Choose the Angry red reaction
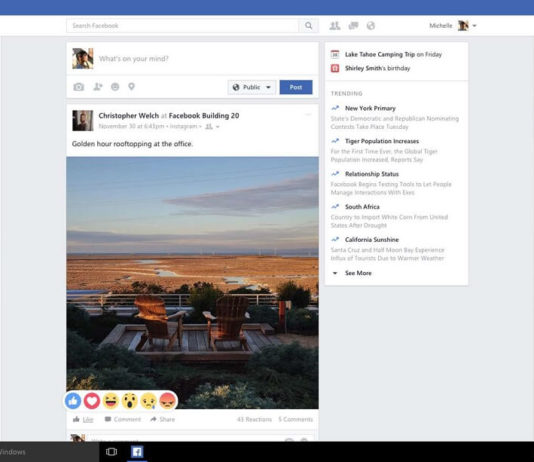 click(167, 401)
